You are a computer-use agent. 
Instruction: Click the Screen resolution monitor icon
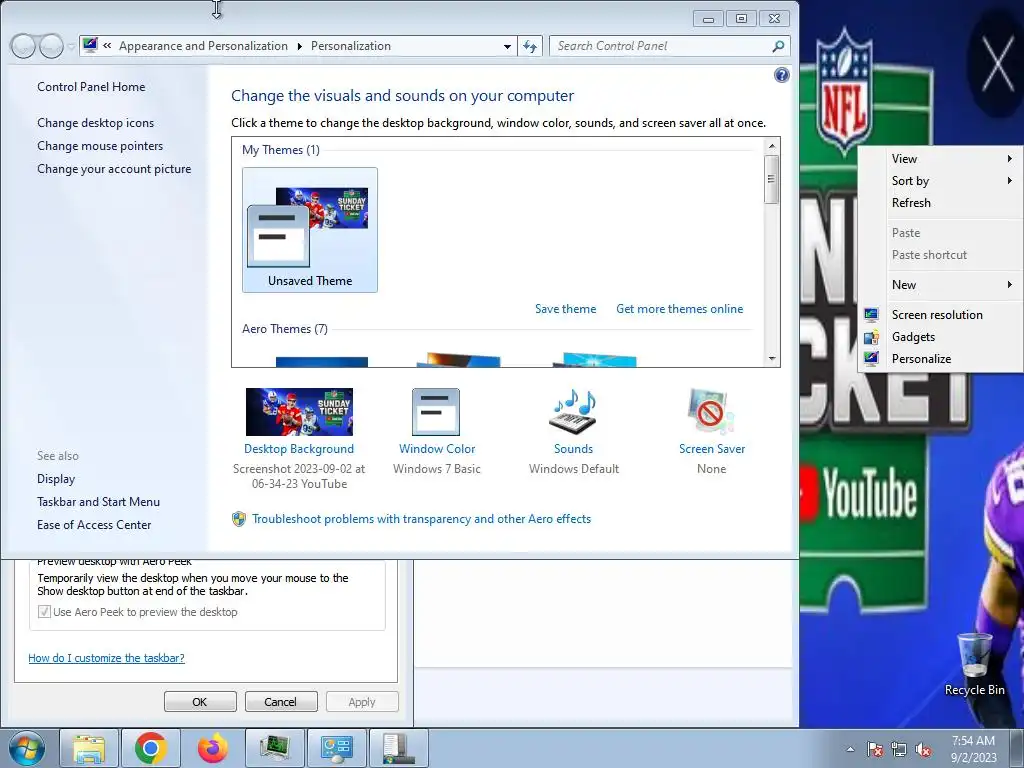(x=871, y=315)
